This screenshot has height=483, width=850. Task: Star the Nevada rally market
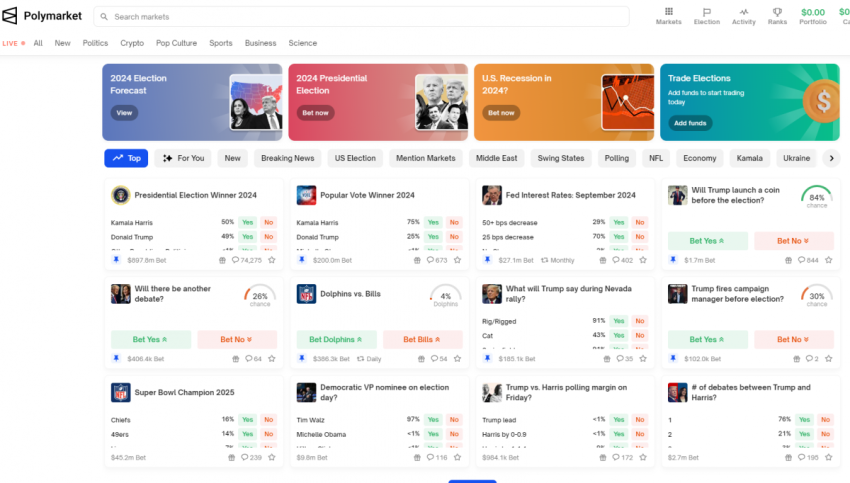[643, 359]
